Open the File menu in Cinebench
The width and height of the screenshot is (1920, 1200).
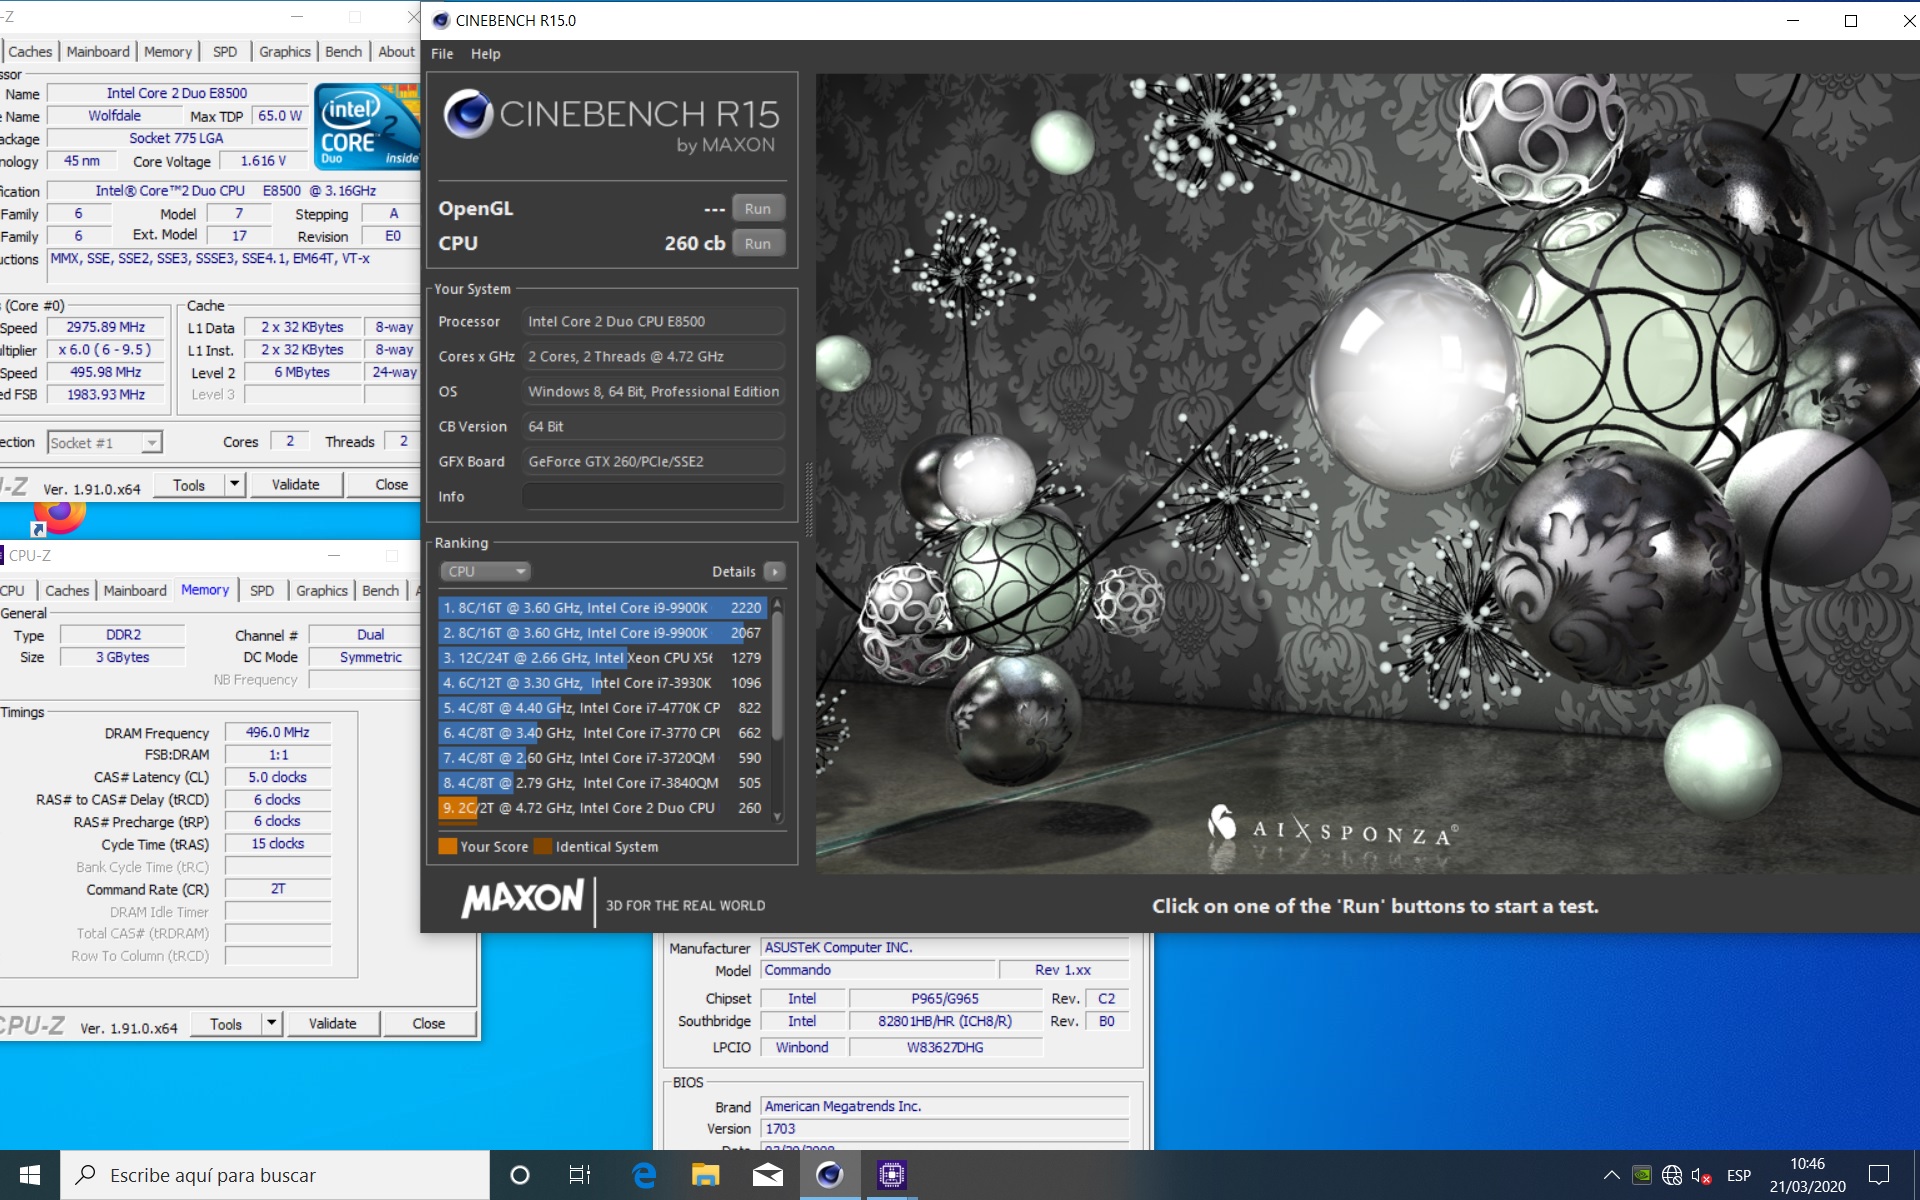(442, 54)
